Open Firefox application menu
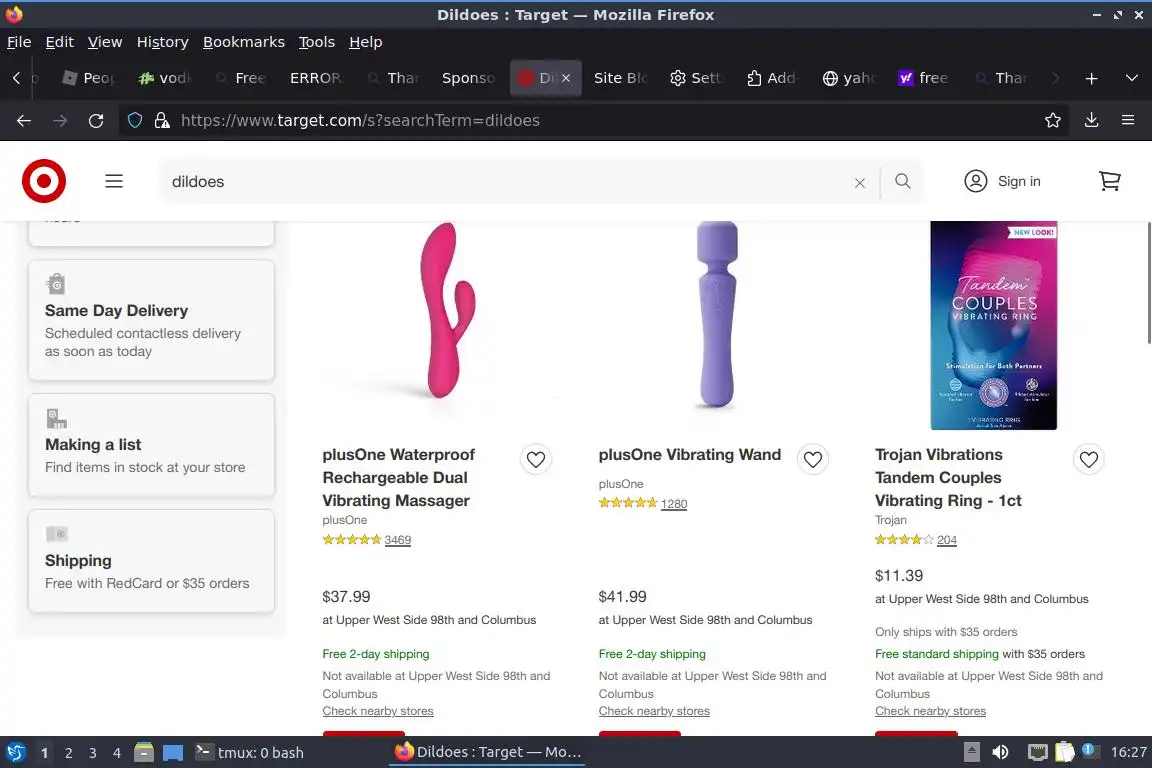Viewport: 1152px width, 768px height. coord(1128,121)
